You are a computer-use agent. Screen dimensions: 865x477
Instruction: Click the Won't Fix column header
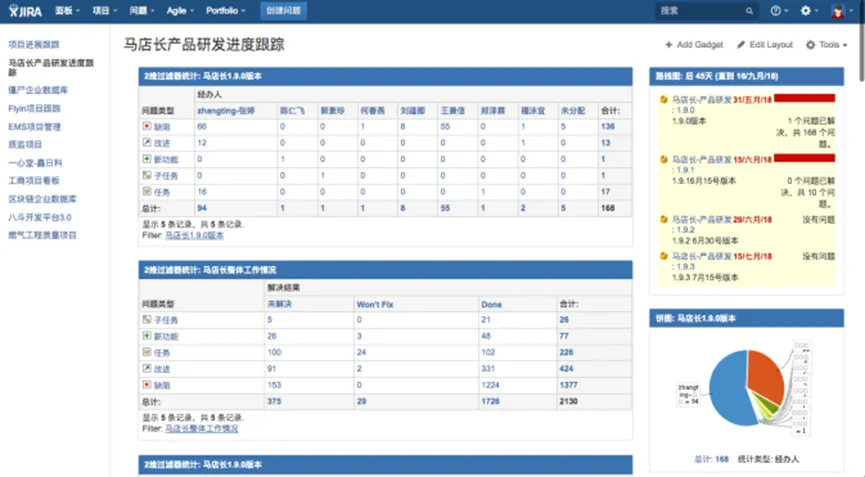click(375, 304)
